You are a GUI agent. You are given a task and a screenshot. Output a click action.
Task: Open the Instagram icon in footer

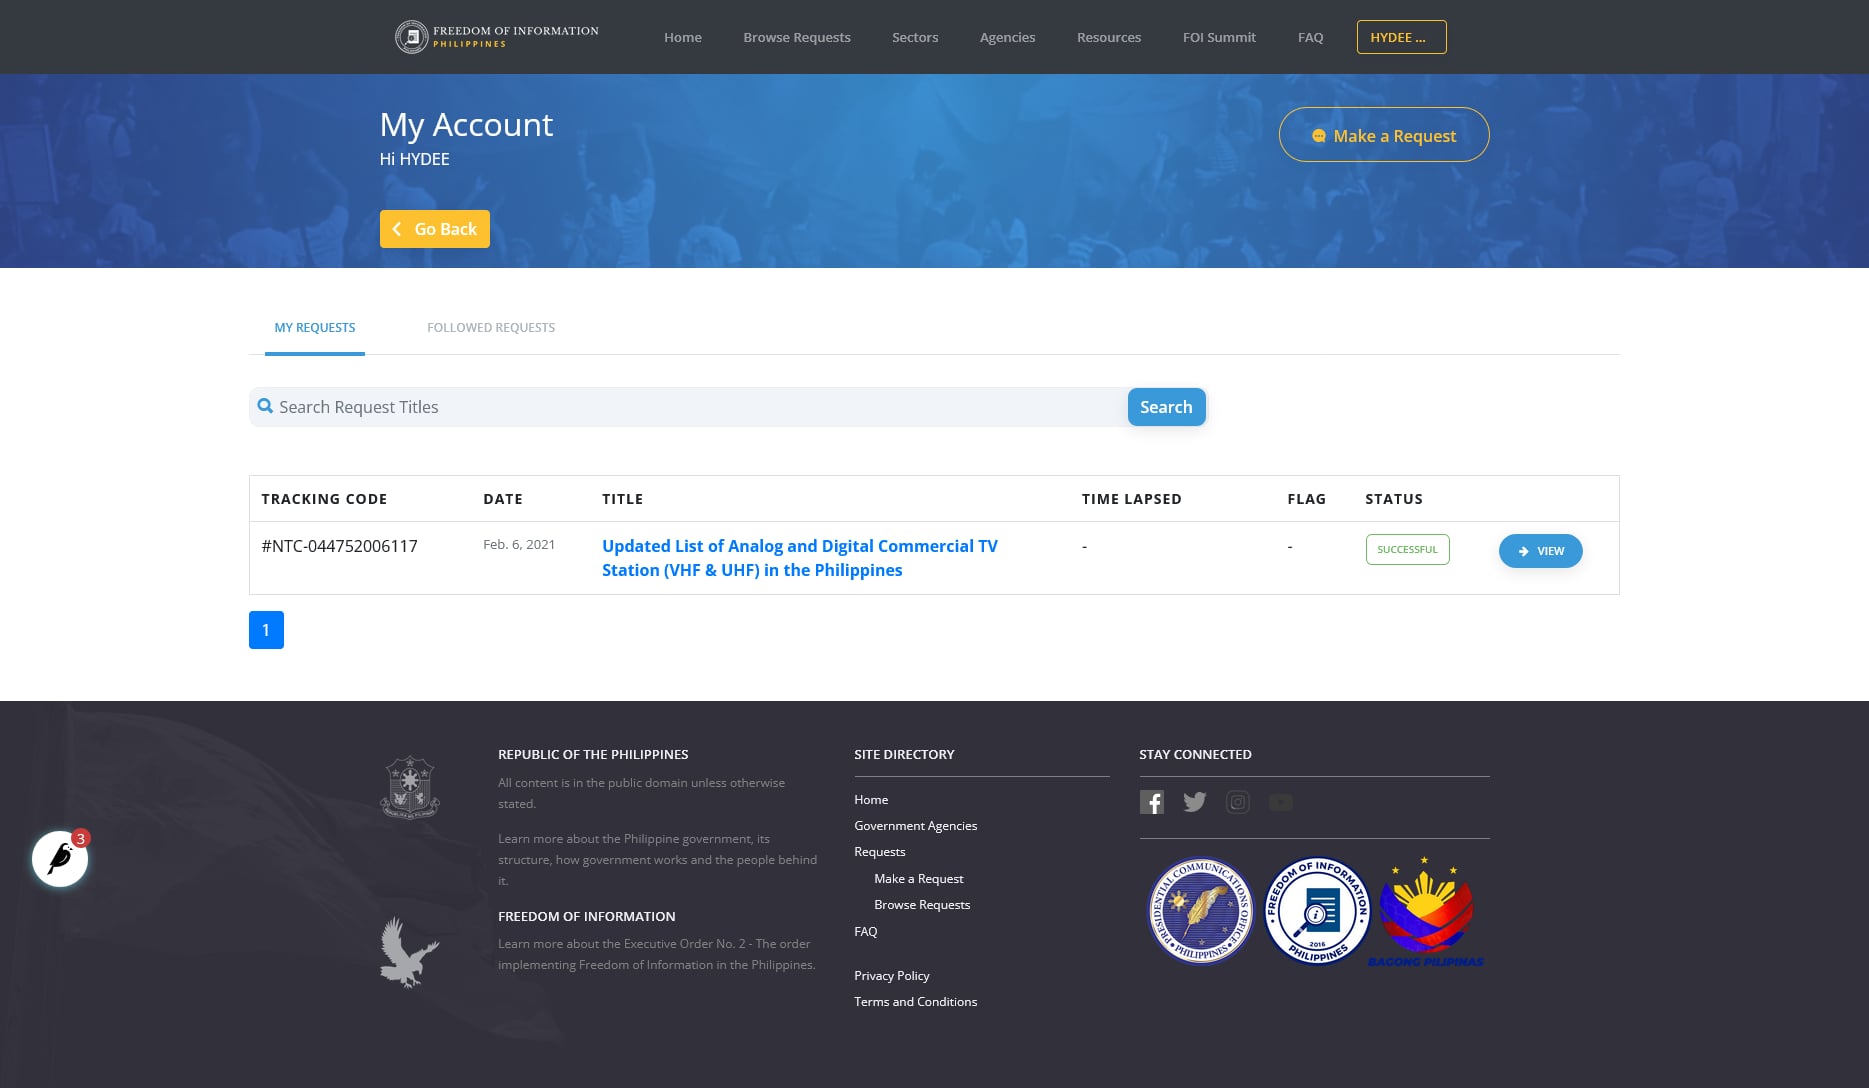(x=1237, y=802)
